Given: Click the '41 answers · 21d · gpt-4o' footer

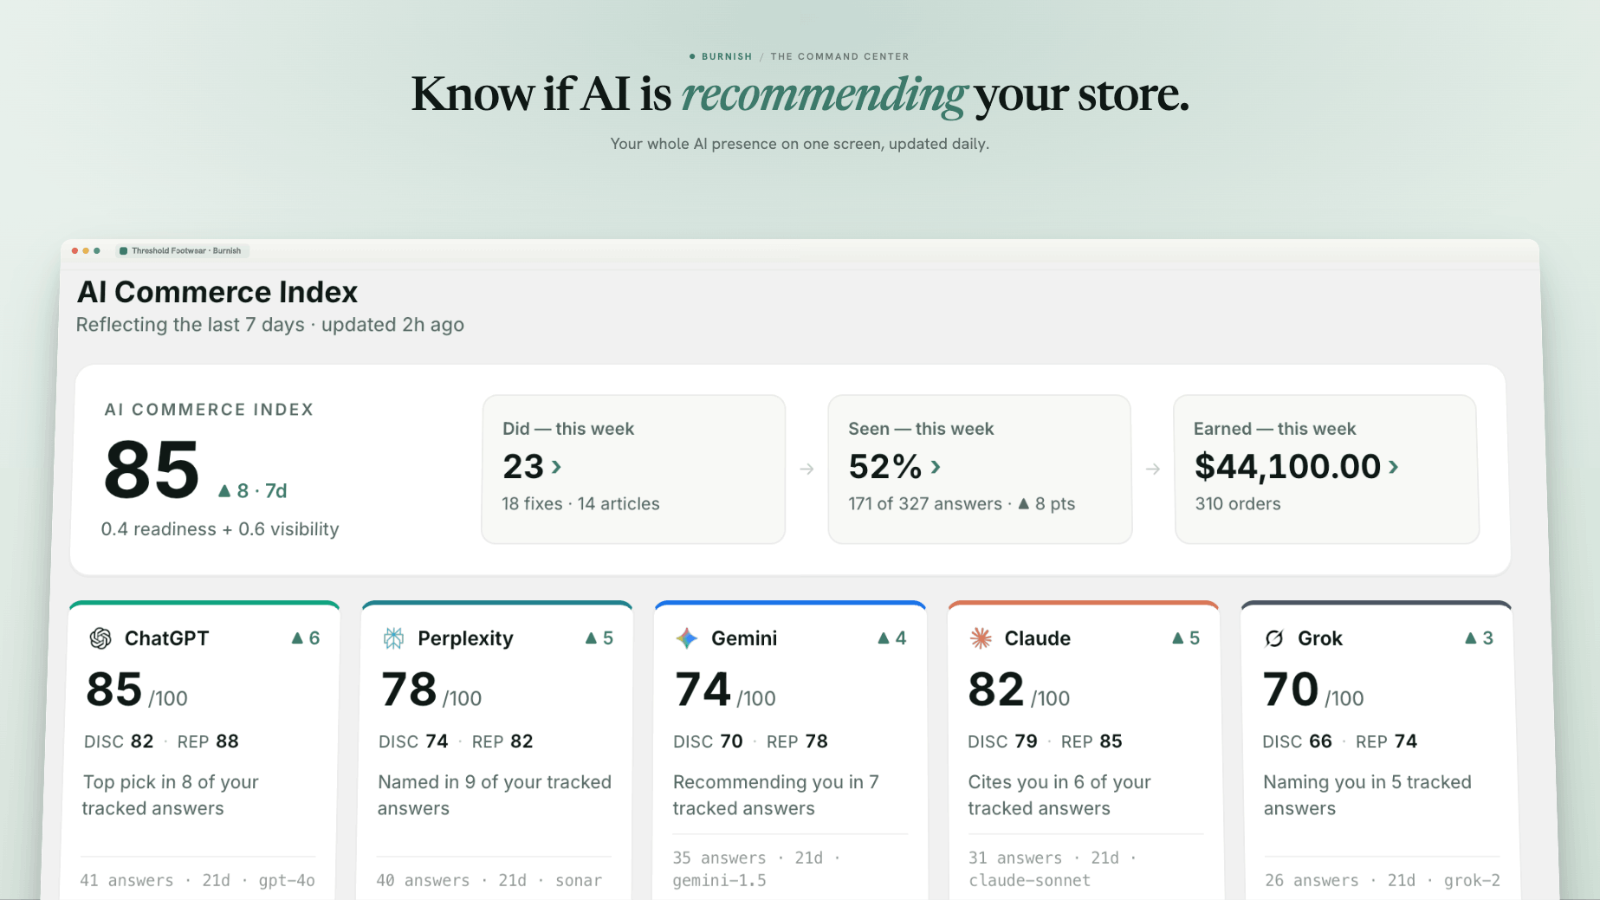Looking at the screenshot, I should 198,881.
